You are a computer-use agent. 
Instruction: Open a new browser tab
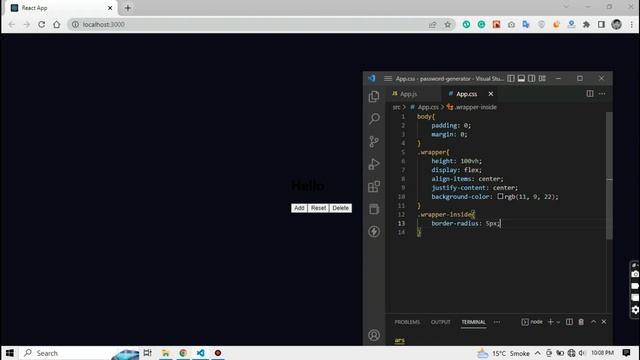pyautogui.click(x=128, y=8)
